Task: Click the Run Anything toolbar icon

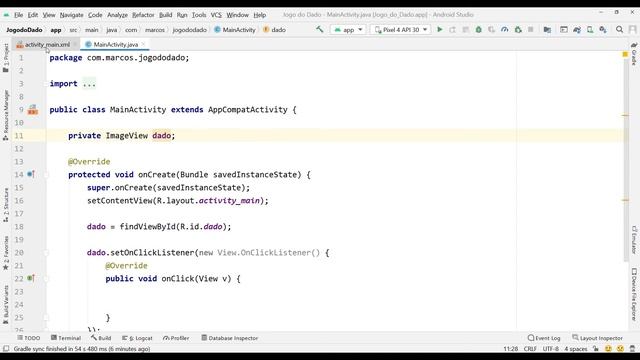Action: (564, 29)
